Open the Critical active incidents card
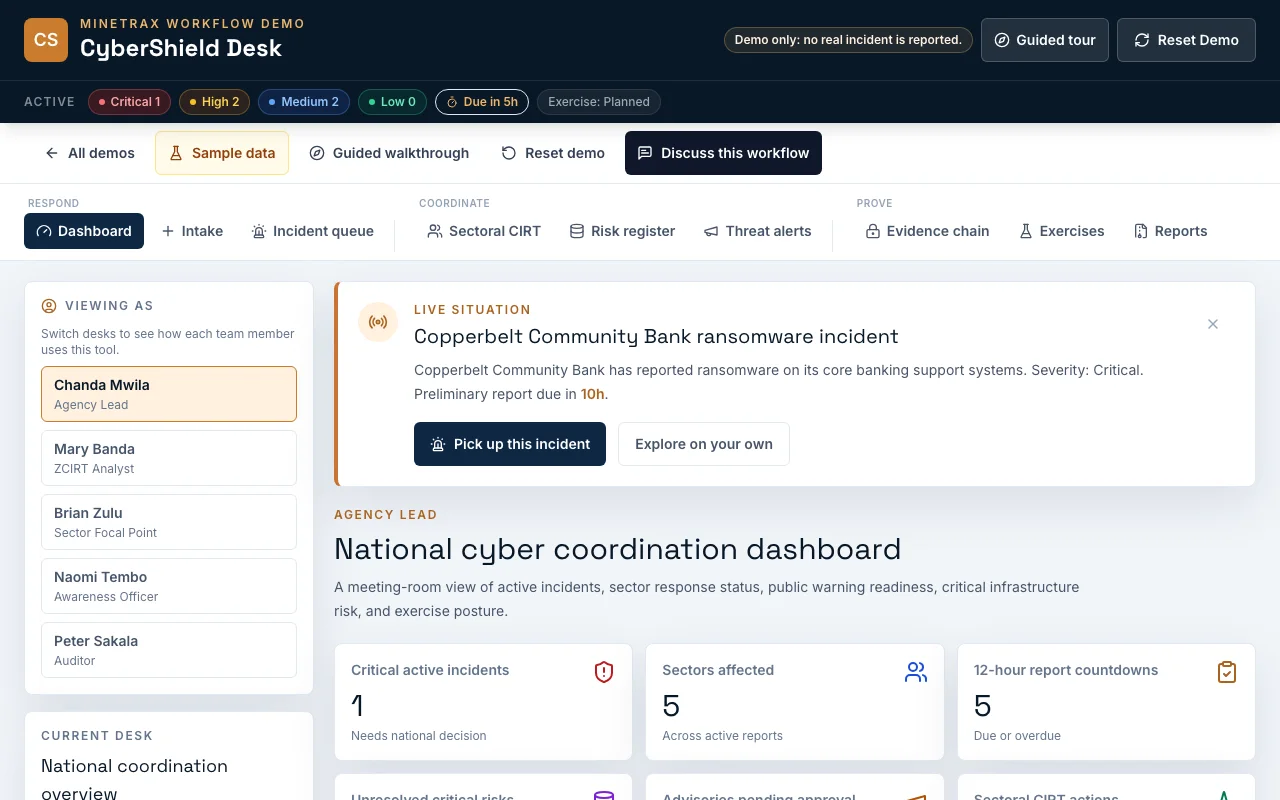 (x=483, y=702)
